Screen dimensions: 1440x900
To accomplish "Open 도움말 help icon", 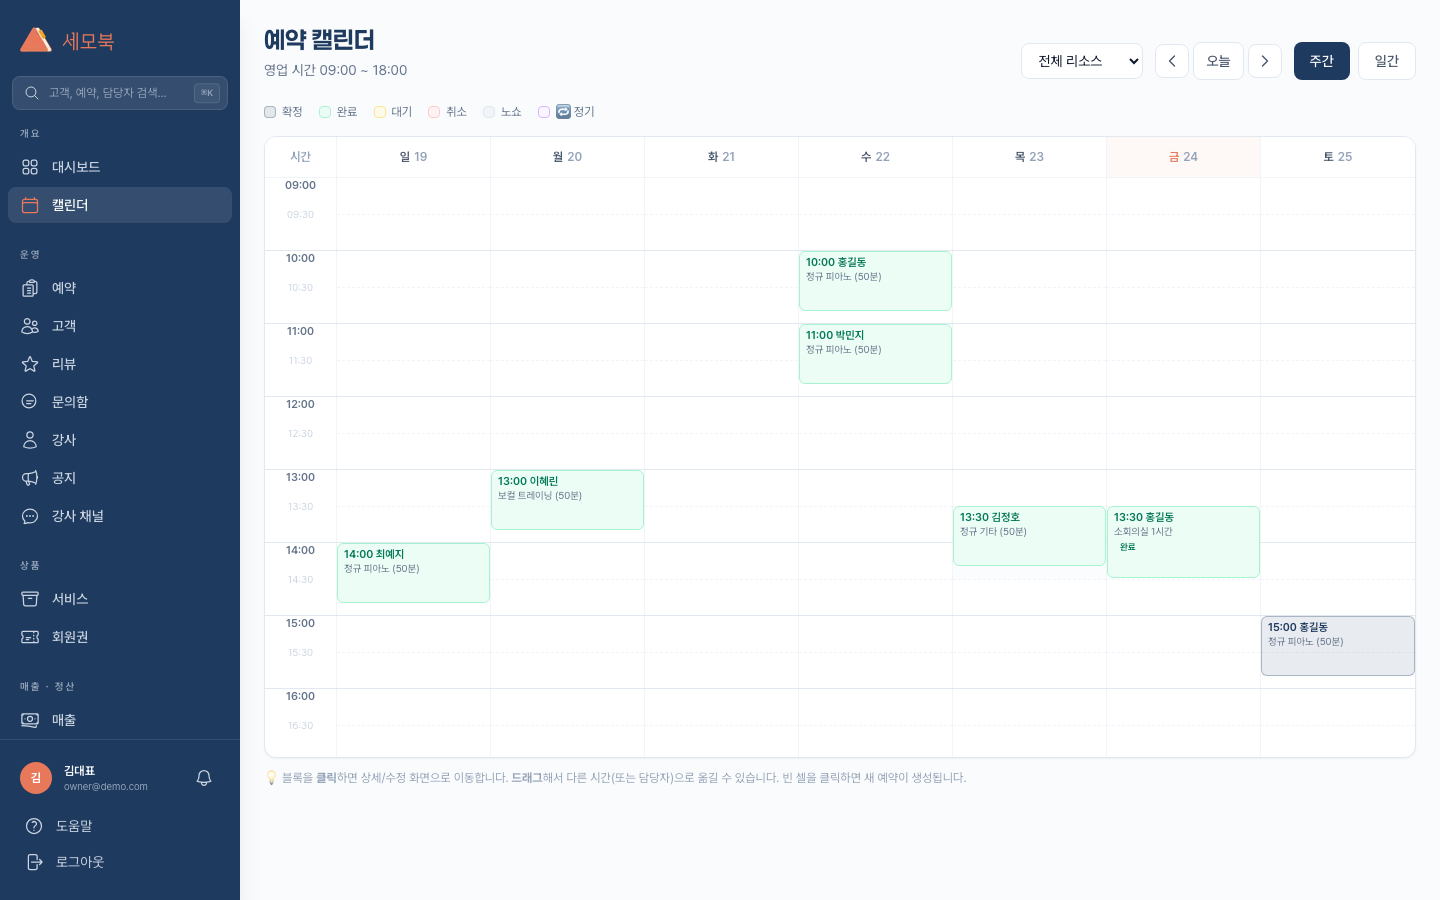I will point(34,826).
